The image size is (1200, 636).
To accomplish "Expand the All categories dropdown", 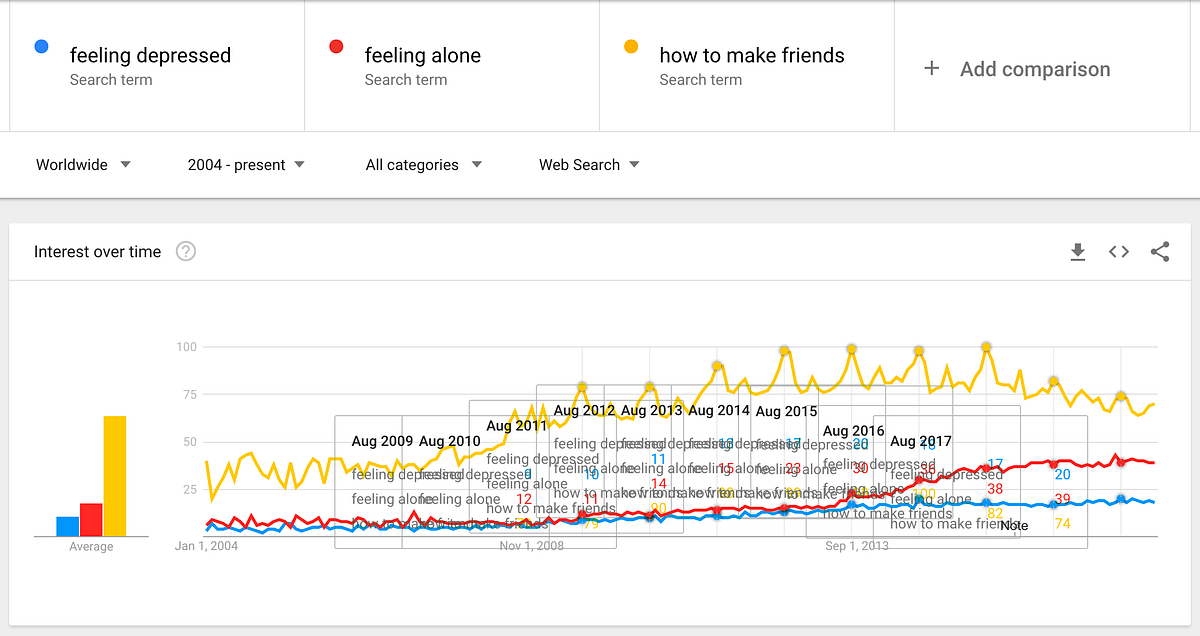I will click(423, 165).
